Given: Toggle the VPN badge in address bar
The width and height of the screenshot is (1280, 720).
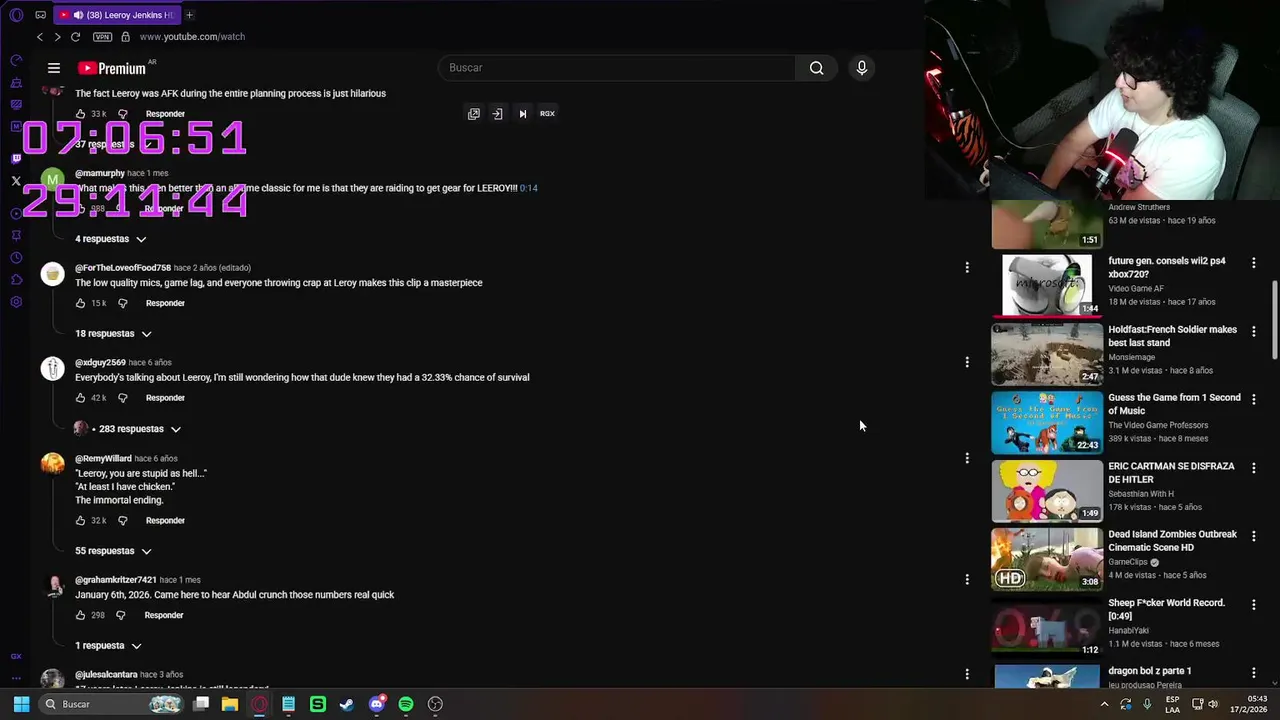Looking at the screenshot, I should point(102,37).
